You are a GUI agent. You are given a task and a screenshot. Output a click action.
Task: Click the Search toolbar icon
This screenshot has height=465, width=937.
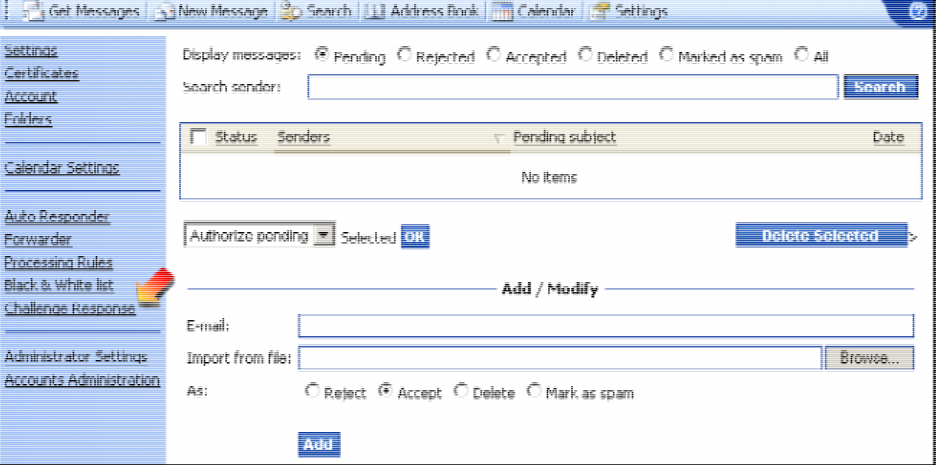[x=290, y=12]
